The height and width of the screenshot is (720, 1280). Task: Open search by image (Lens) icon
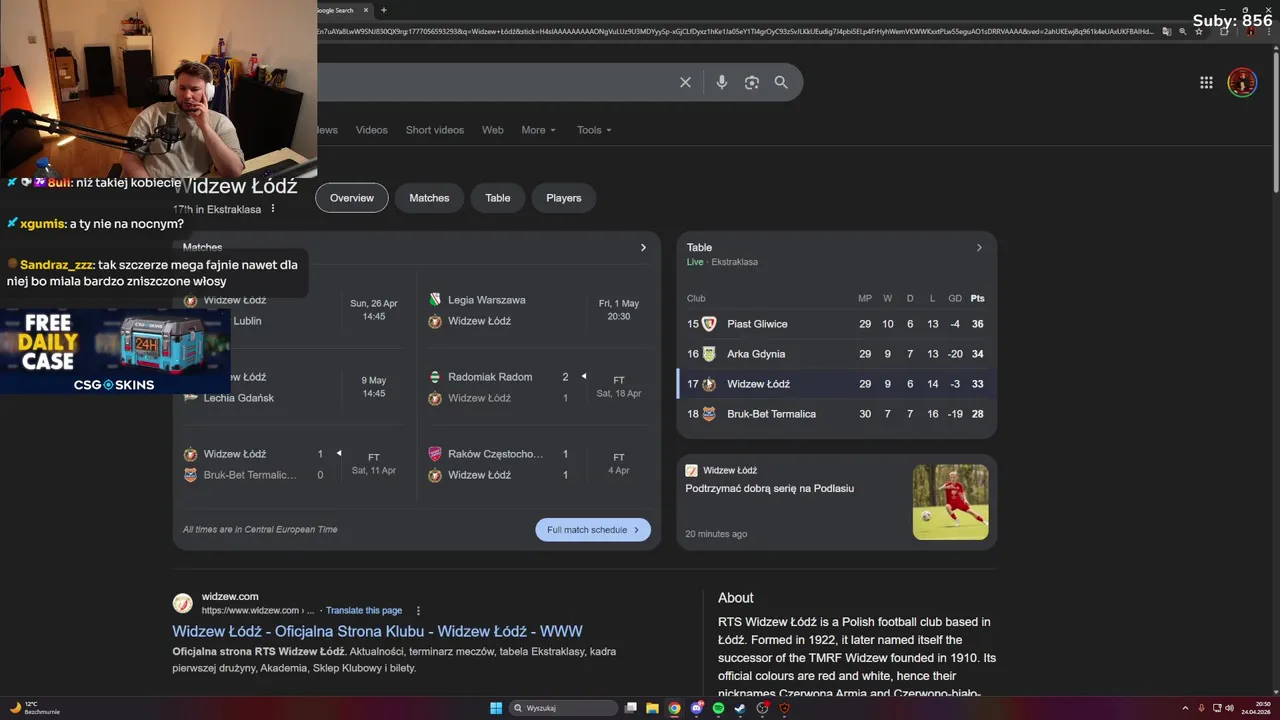point(752,82)
